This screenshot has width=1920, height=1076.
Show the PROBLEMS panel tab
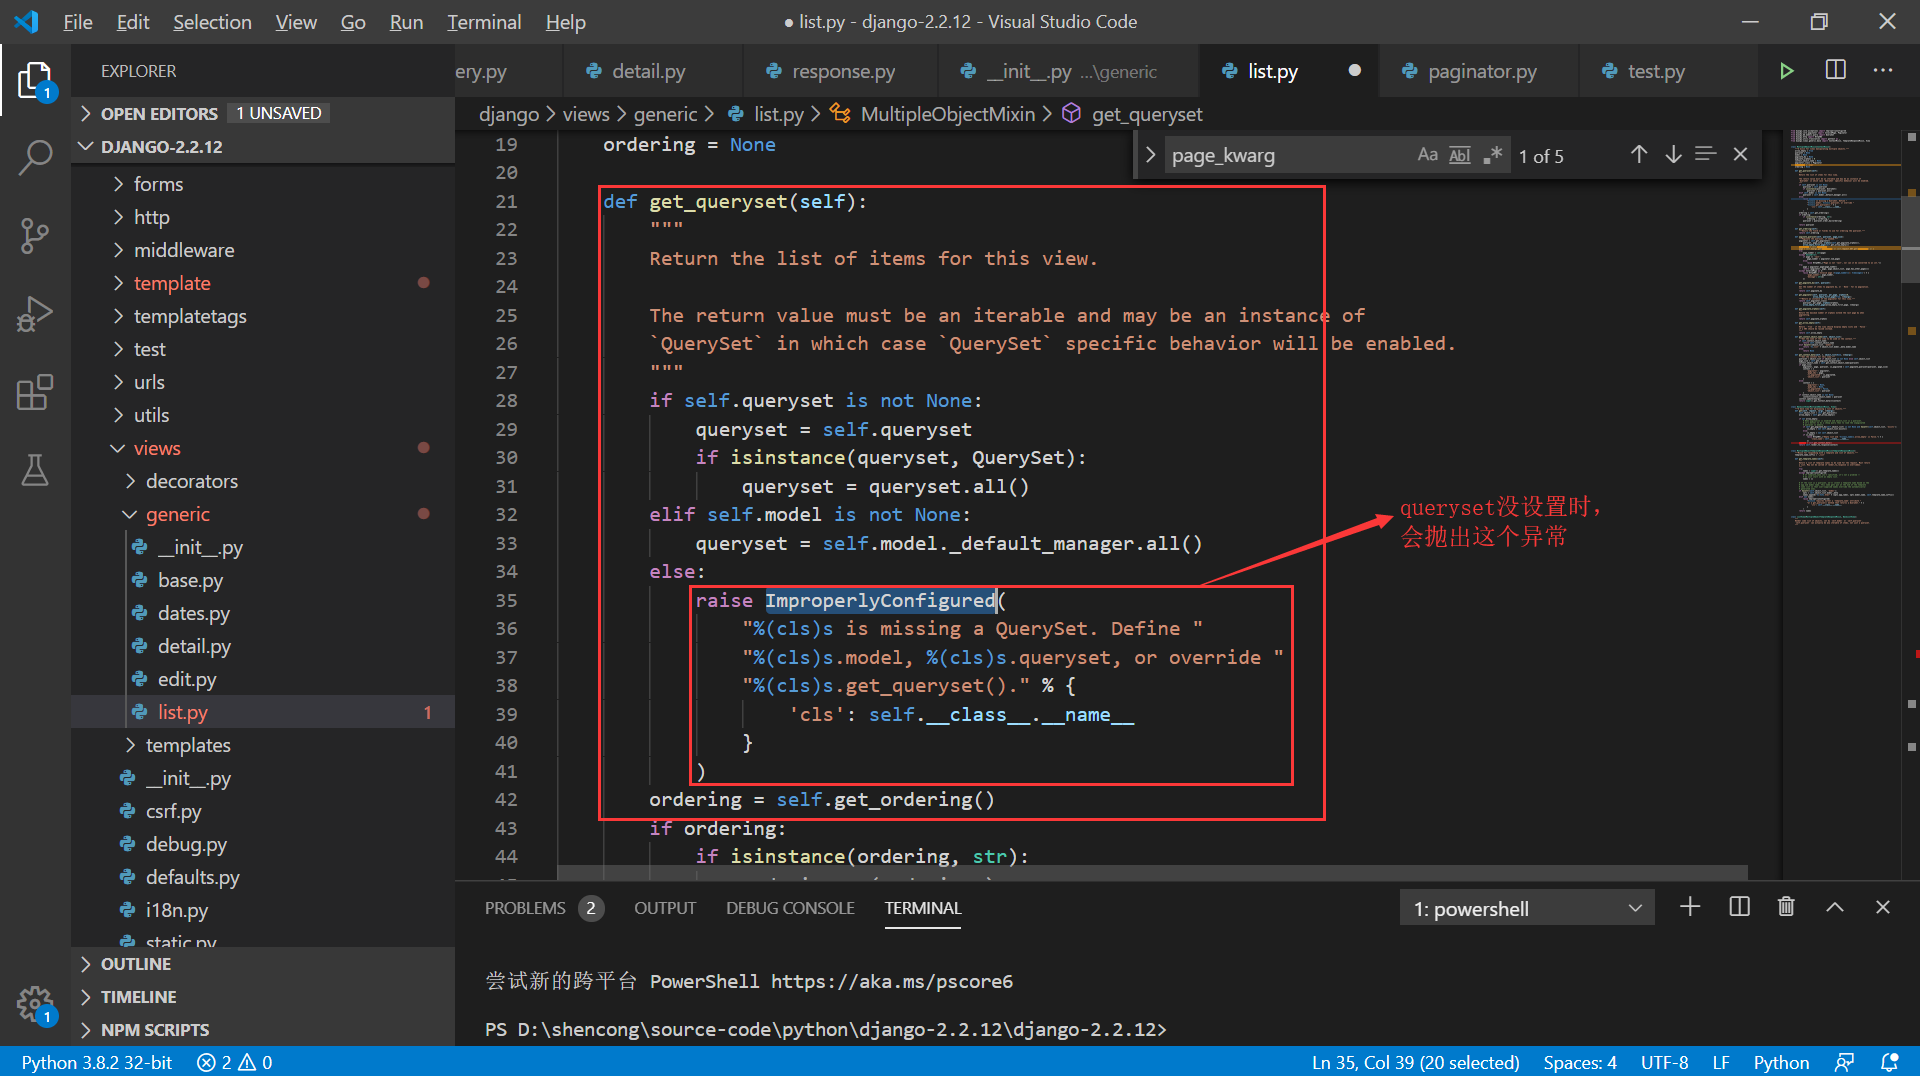point(543,908)
